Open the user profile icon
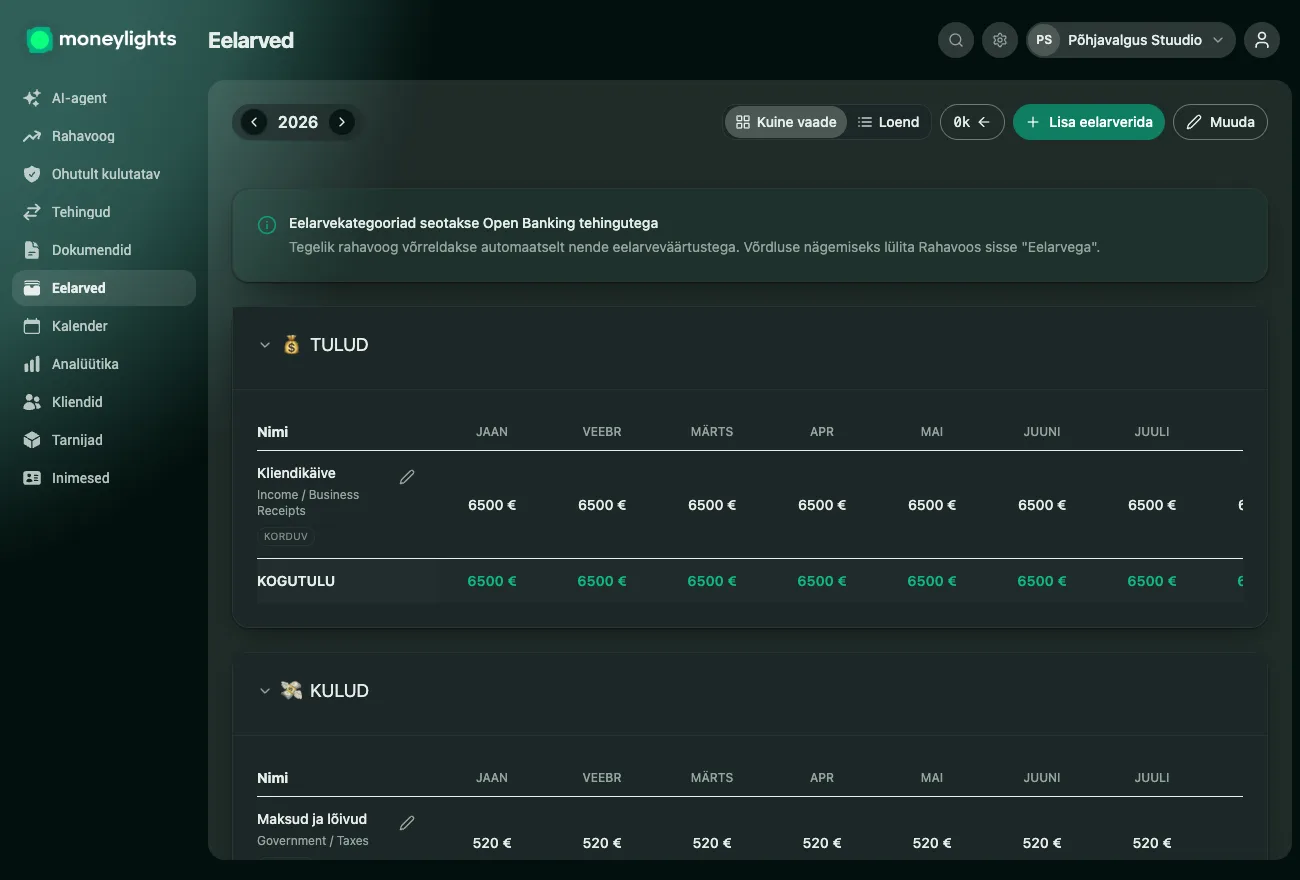 [x=1262, y=40]
